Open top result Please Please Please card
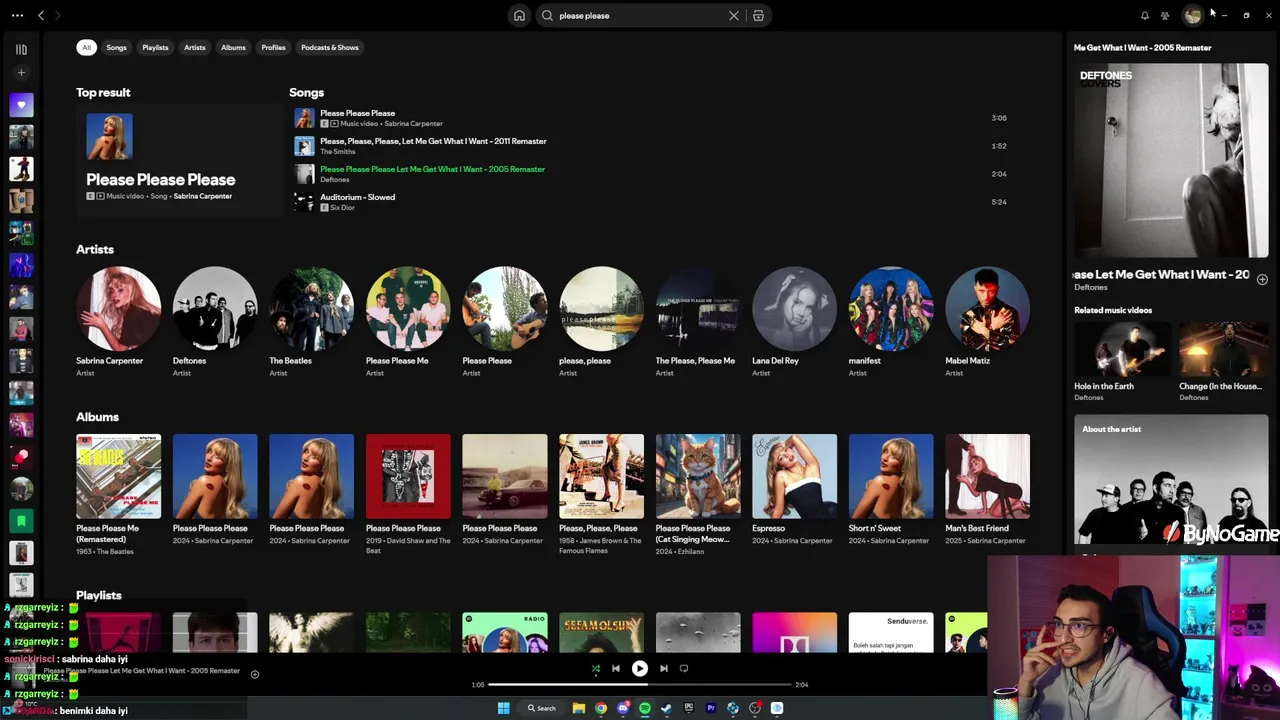Image resolution: width=1280 pixels, height=720 pixels. (x=180, y=160)
